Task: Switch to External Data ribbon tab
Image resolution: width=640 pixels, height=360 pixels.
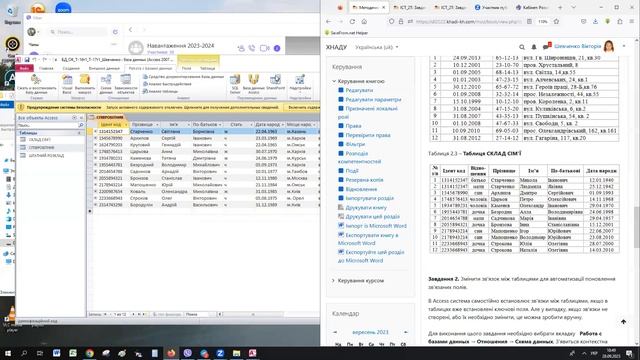Action: click(104, 68)
